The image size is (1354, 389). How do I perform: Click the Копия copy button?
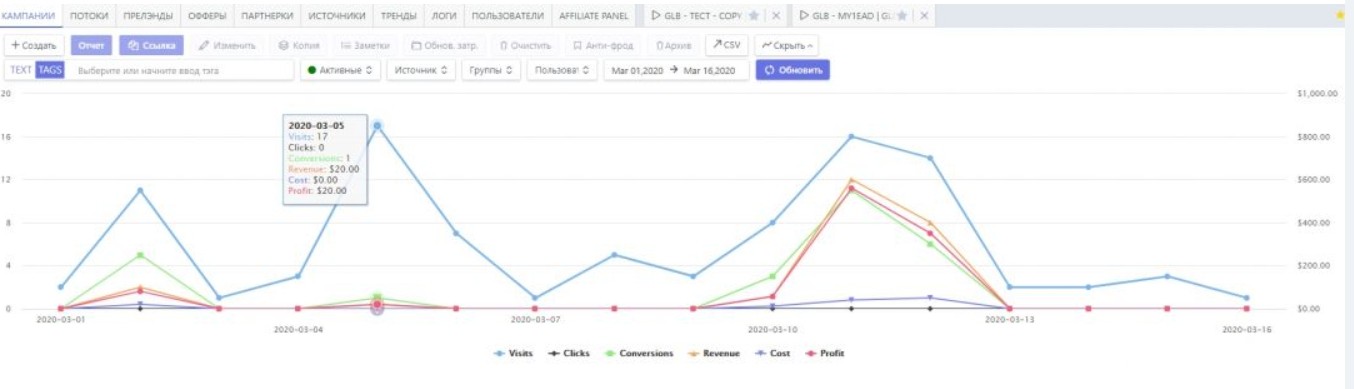pos(298,45)
